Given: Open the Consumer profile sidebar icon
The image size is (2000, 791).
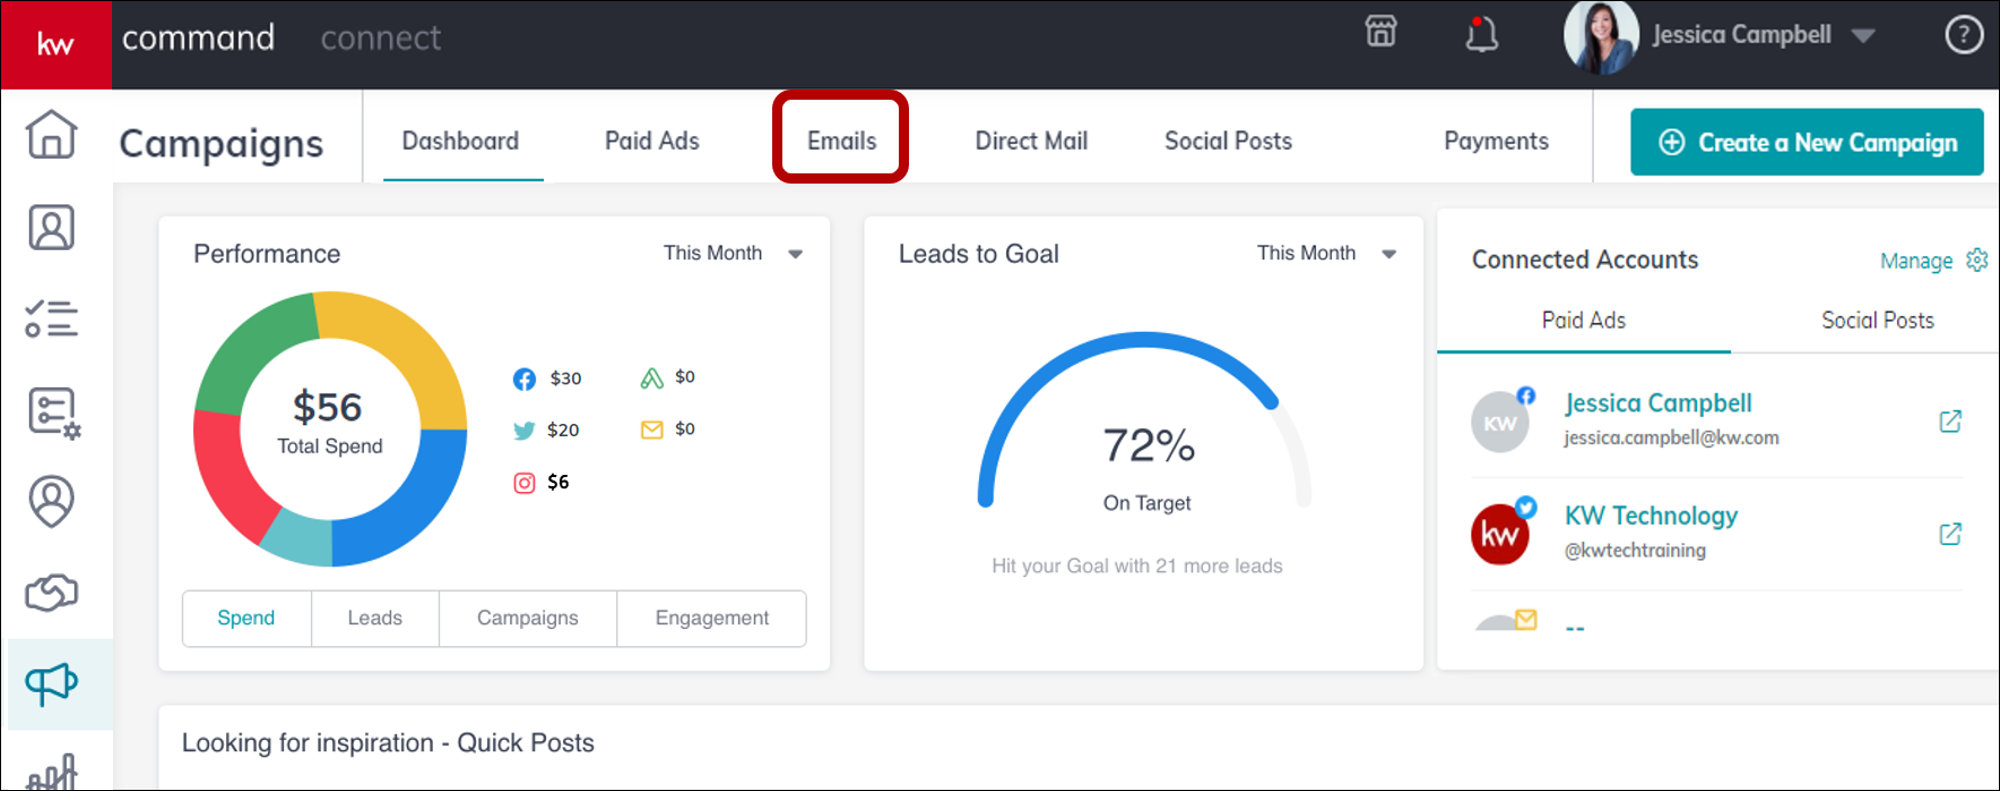Looking at the screenshot, I should [52, 502].
